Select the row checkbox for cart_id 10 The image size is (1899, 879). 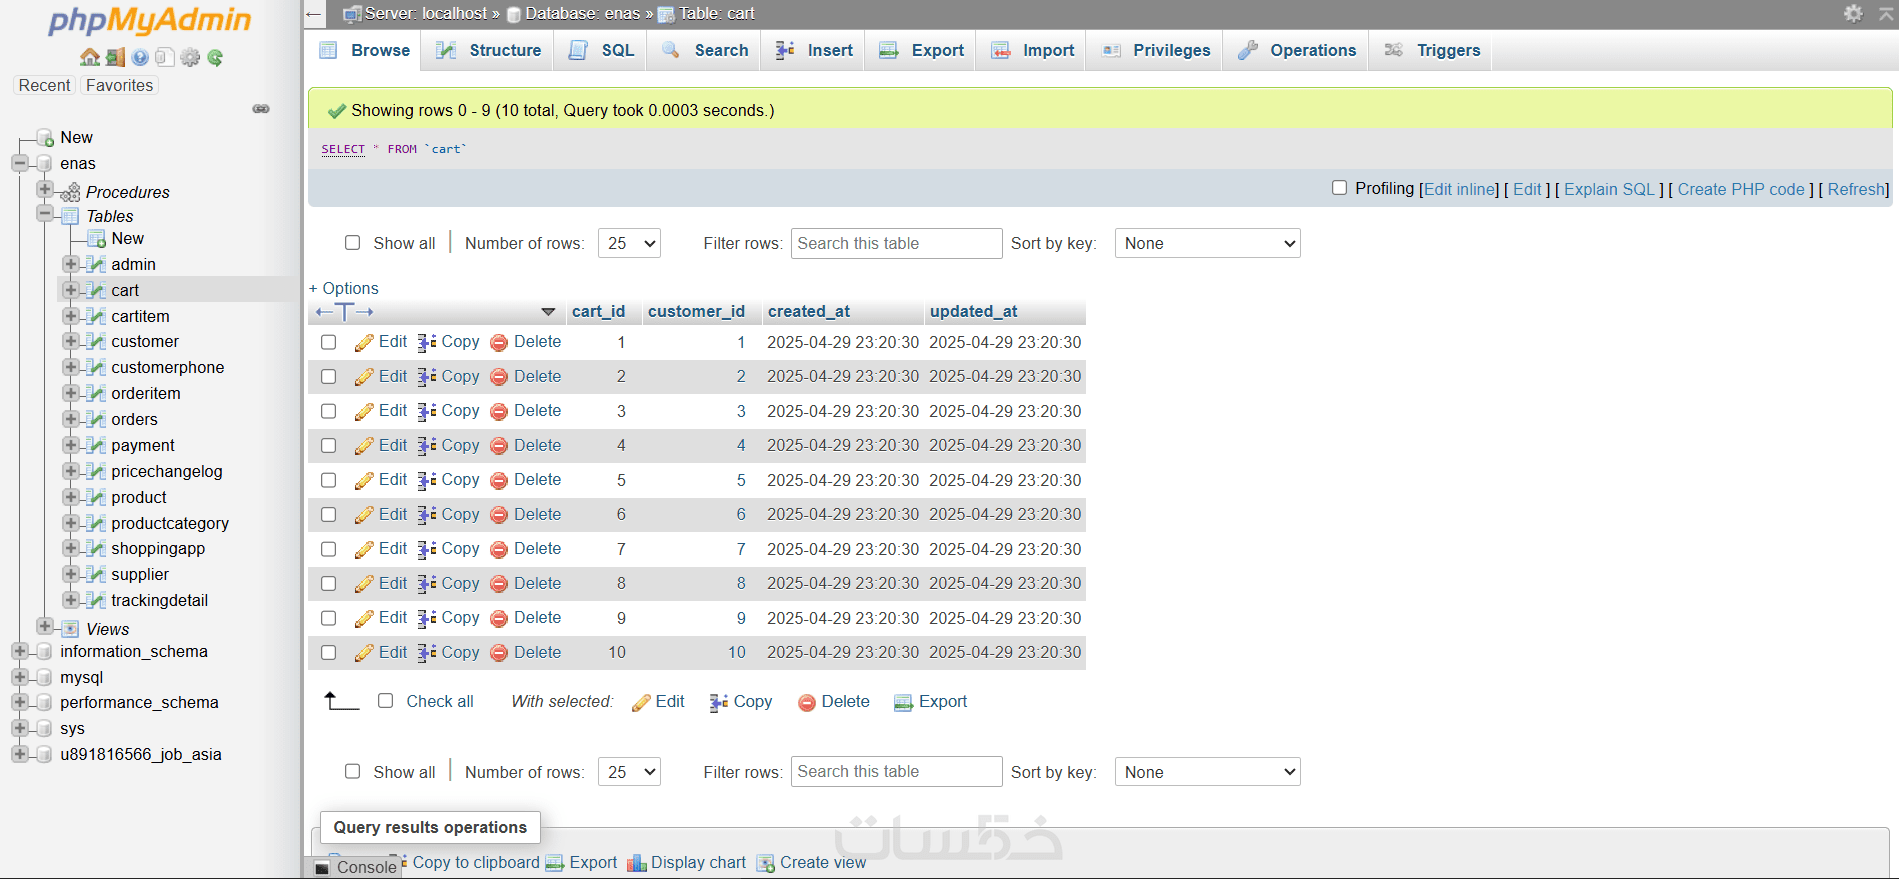pos(328,652)
